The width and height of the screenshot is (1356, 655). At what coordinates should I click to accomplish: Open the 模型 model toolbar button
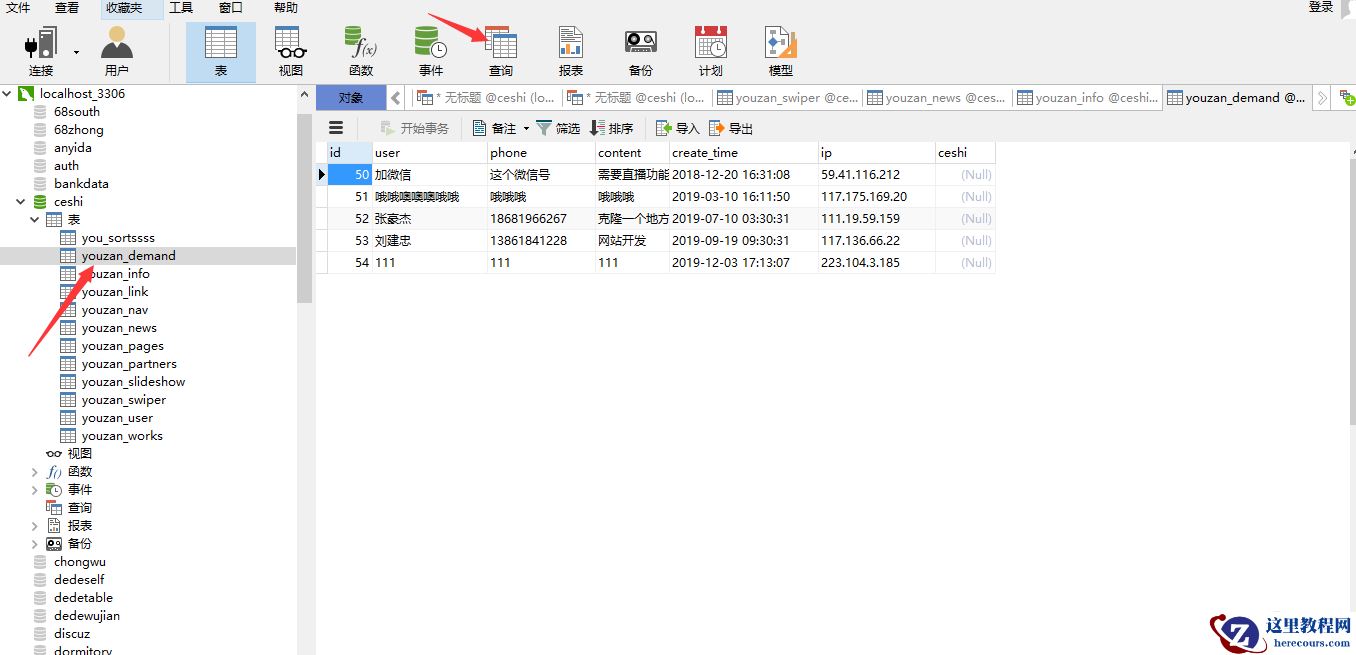pyautogui.click(x=781, y=51)
